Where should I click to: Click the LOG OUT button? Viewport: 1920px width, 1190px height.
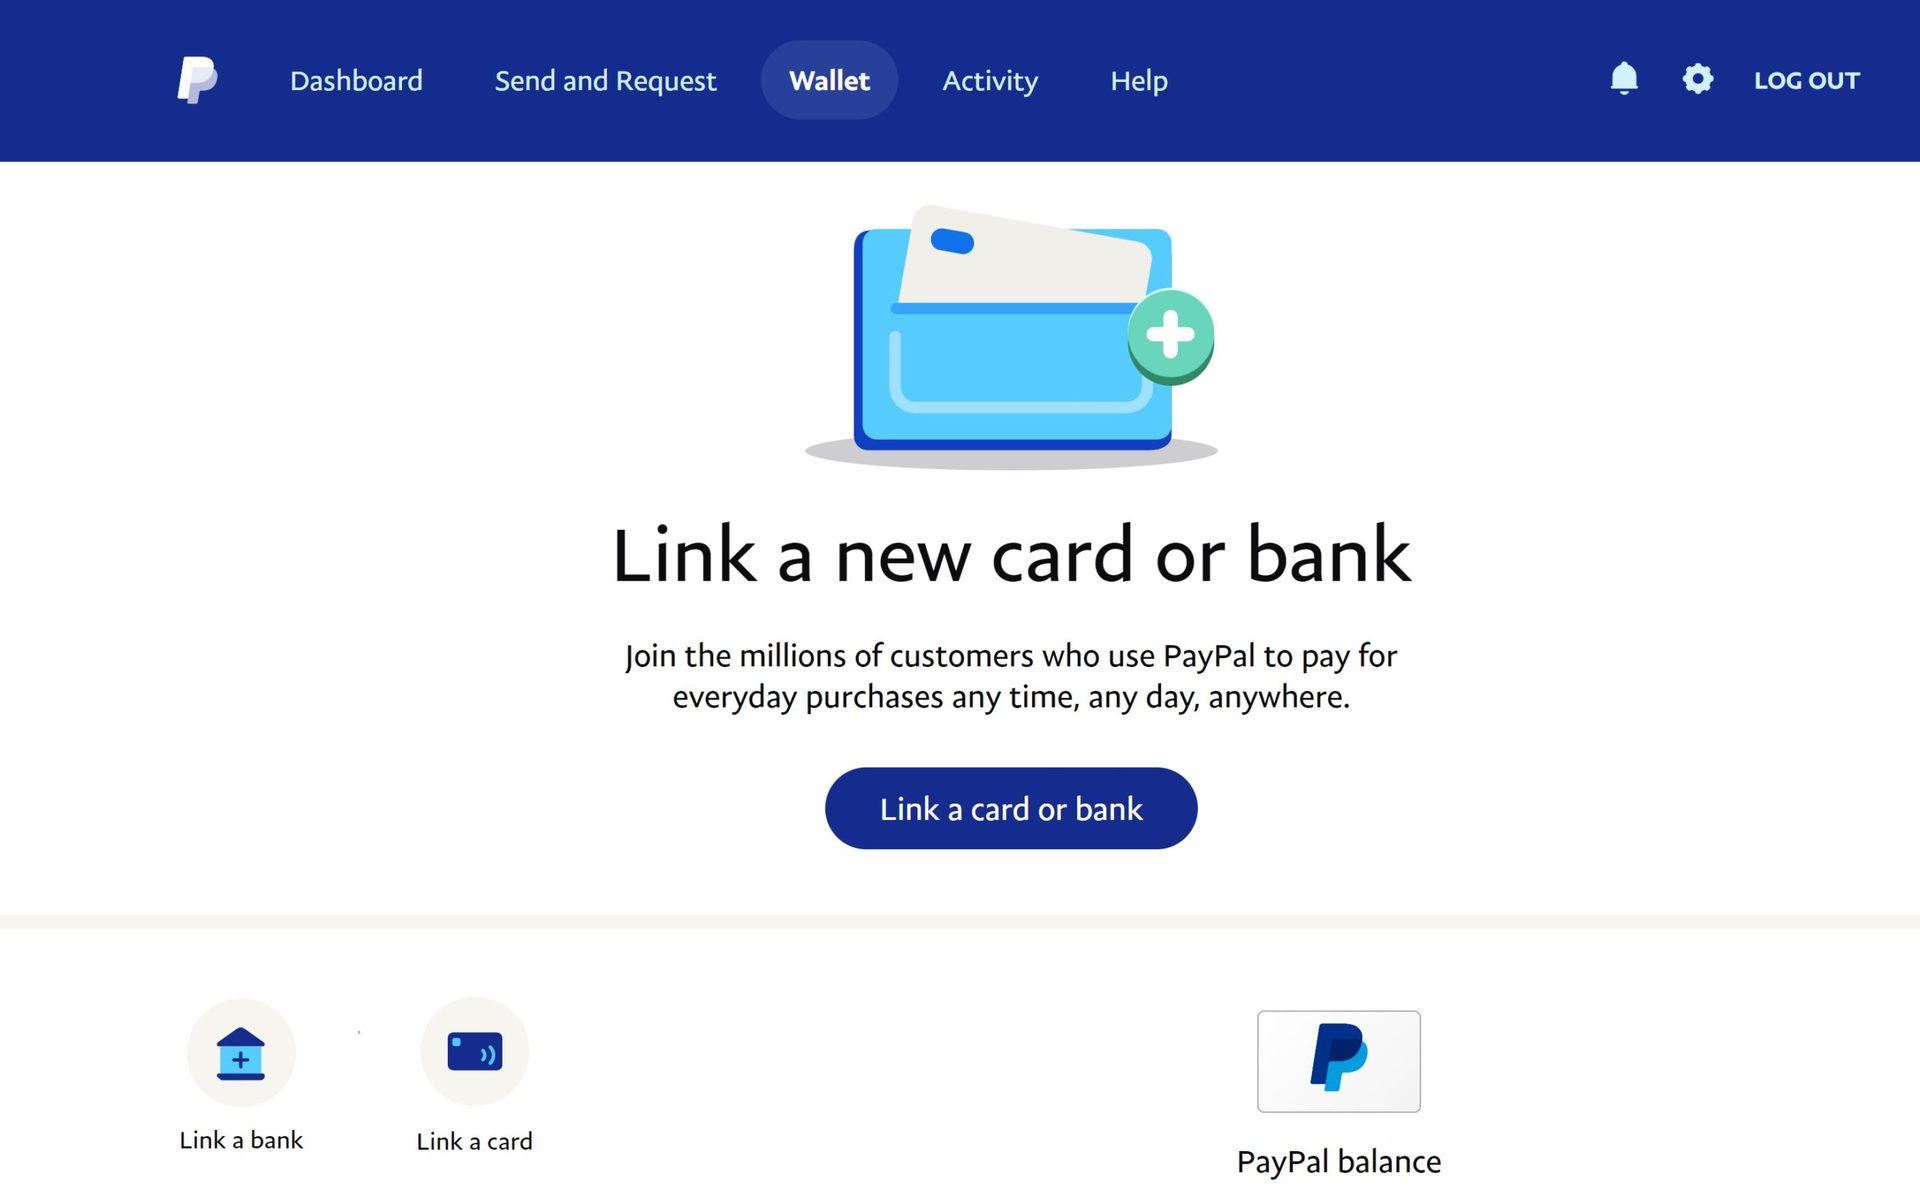(1805, 80)
